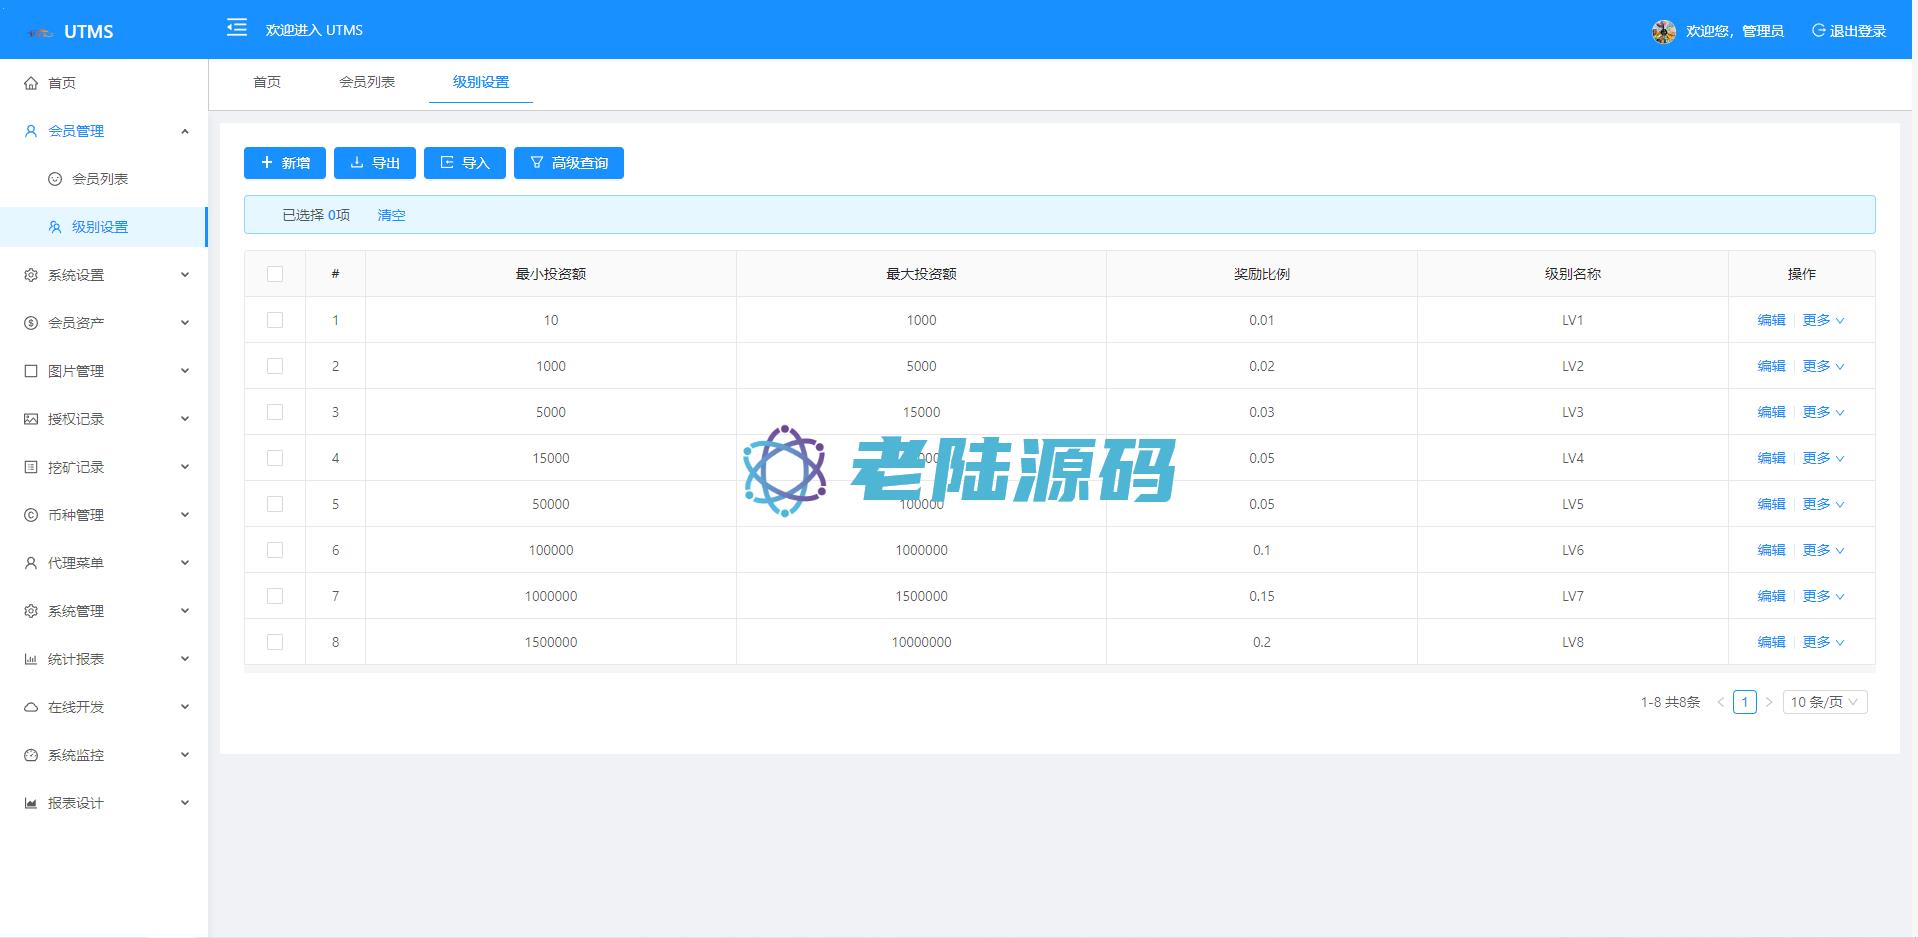Click the 新增 button to add a level
The width and height of the screenshot is (1918, 938).
pyautogui.click(x=285, y=163)
